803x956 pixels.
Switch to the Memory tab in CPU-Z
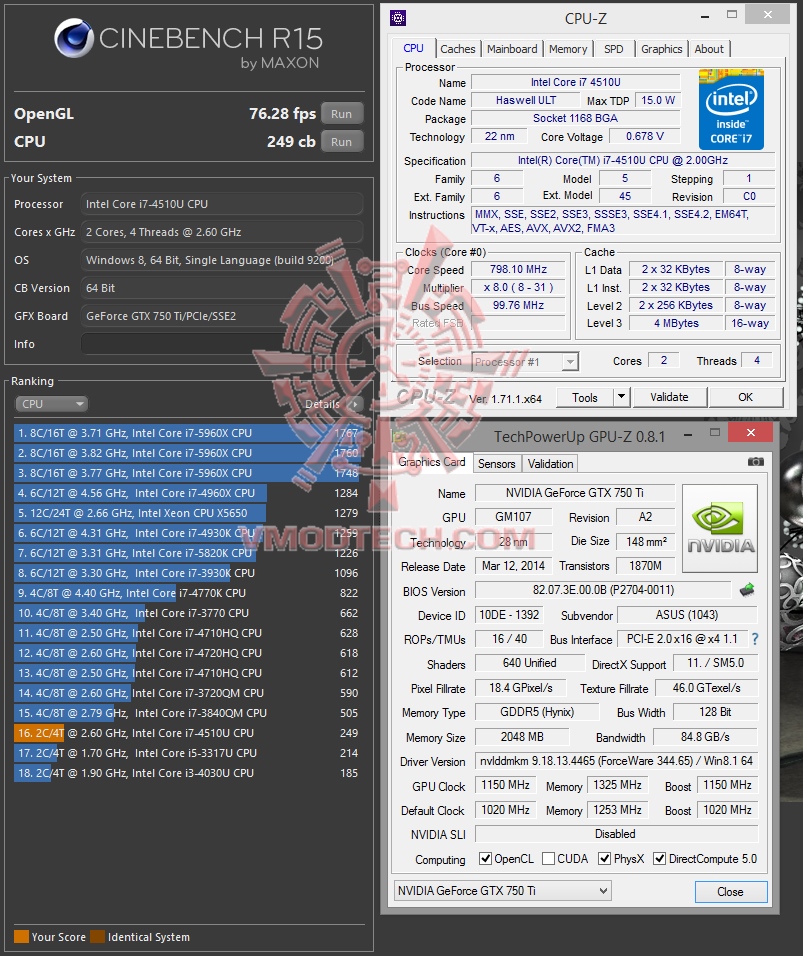[x=568, y=49]
